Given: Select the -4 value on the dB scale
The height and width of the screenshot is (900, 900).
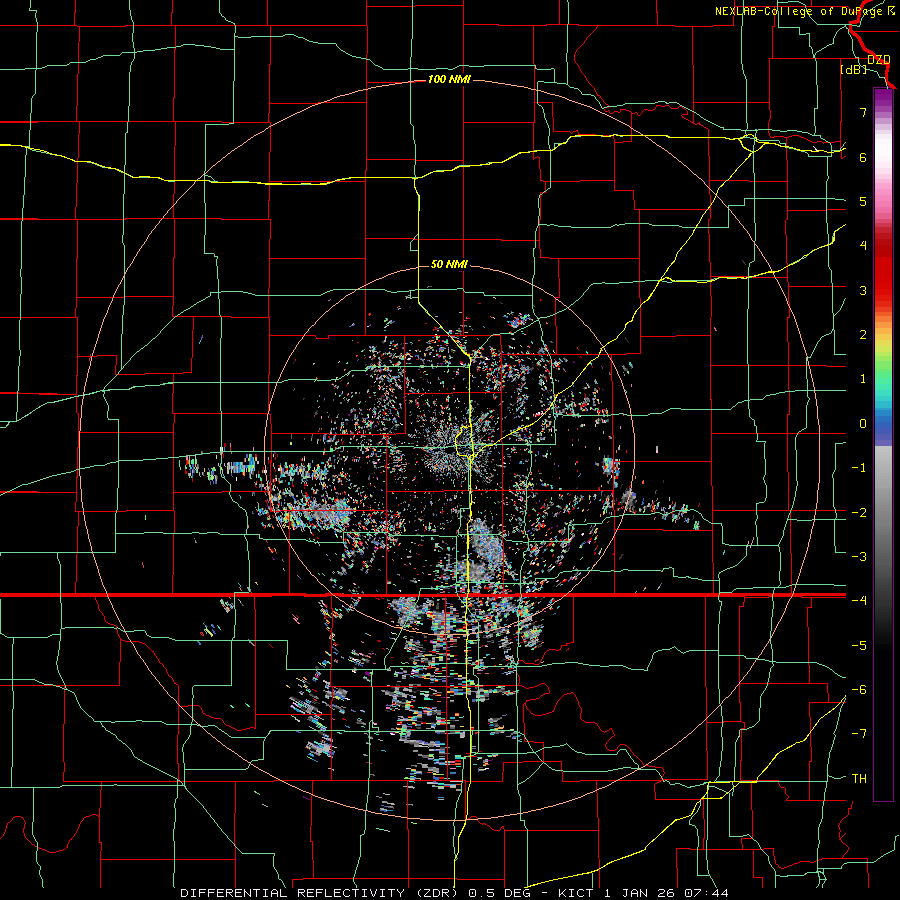Looking at the screenshot, I should point(859,601).
